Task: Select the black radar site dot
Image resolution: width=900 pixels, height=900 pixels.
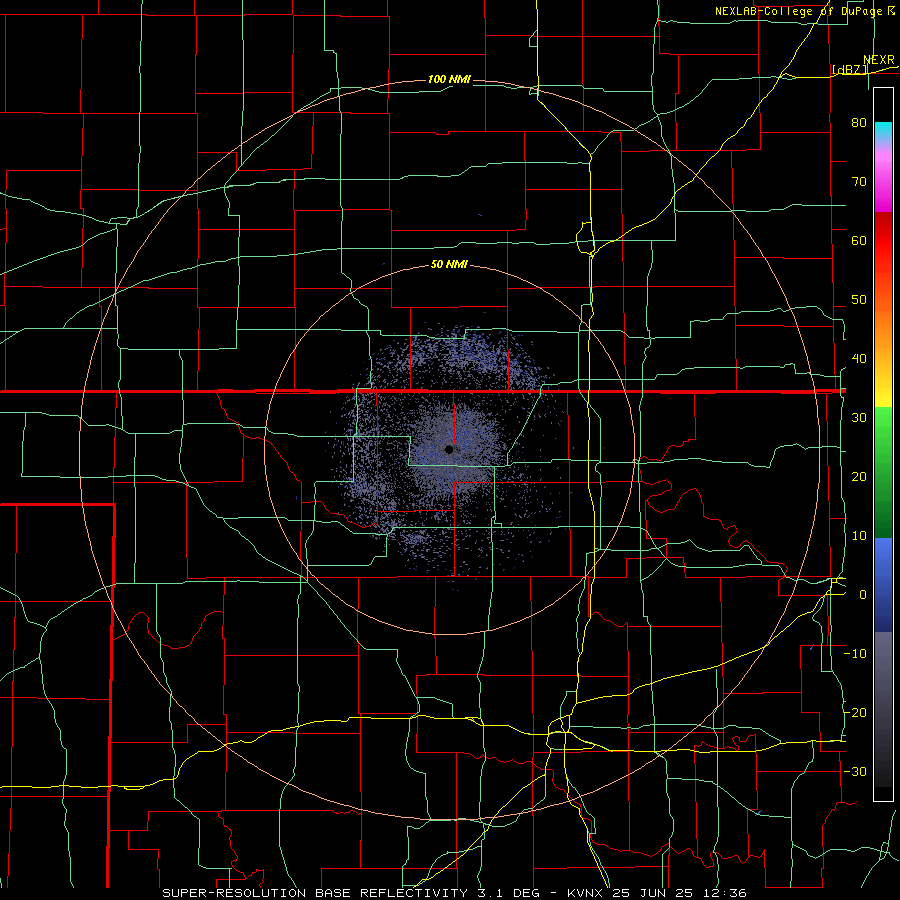Action: [449, 449]
